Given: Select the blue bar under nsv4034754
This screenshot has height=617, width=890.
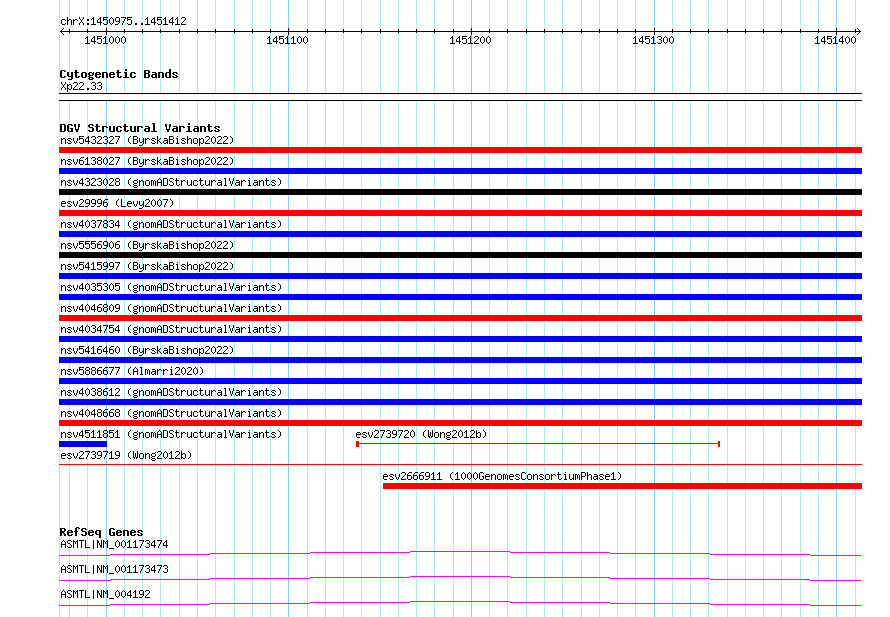Looking at the screenshot, I should click(x=460, y=339).
